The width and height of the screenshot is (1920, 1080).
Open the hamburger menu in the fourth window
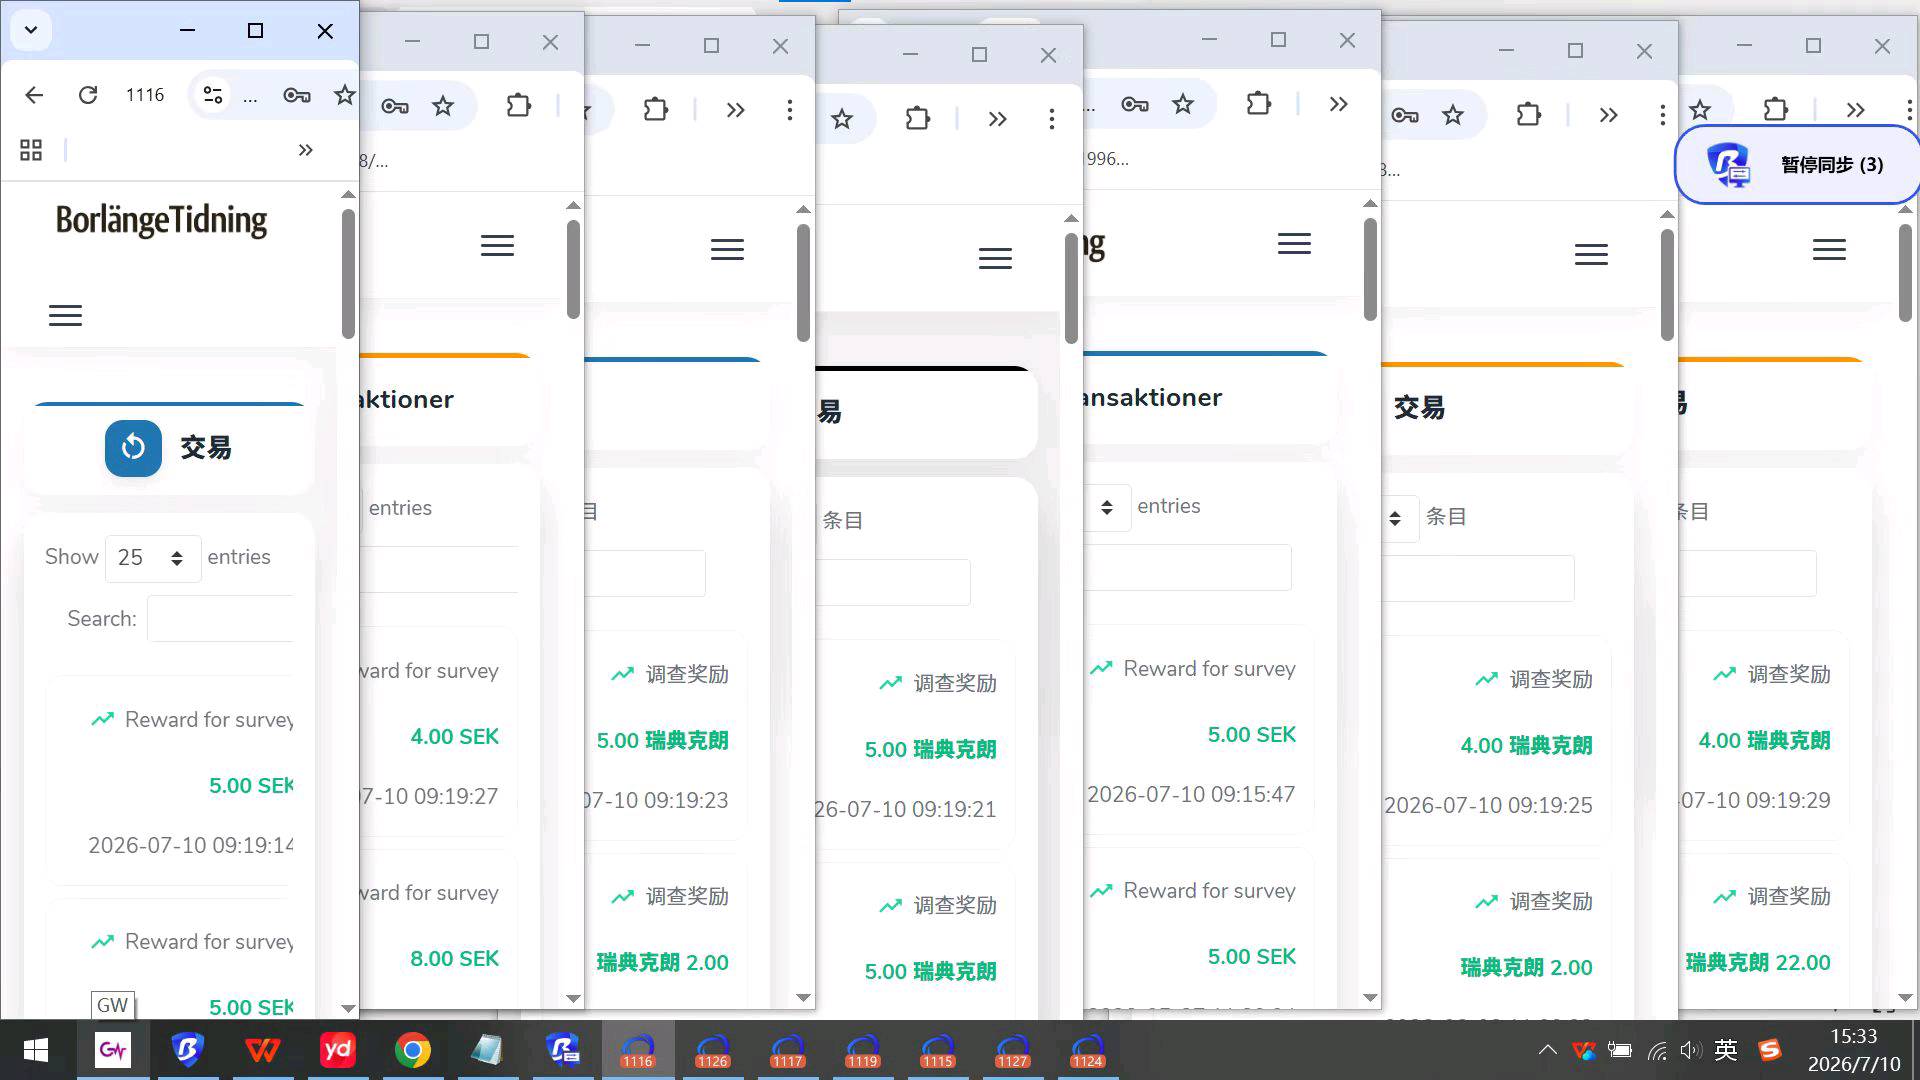point(995,259)
